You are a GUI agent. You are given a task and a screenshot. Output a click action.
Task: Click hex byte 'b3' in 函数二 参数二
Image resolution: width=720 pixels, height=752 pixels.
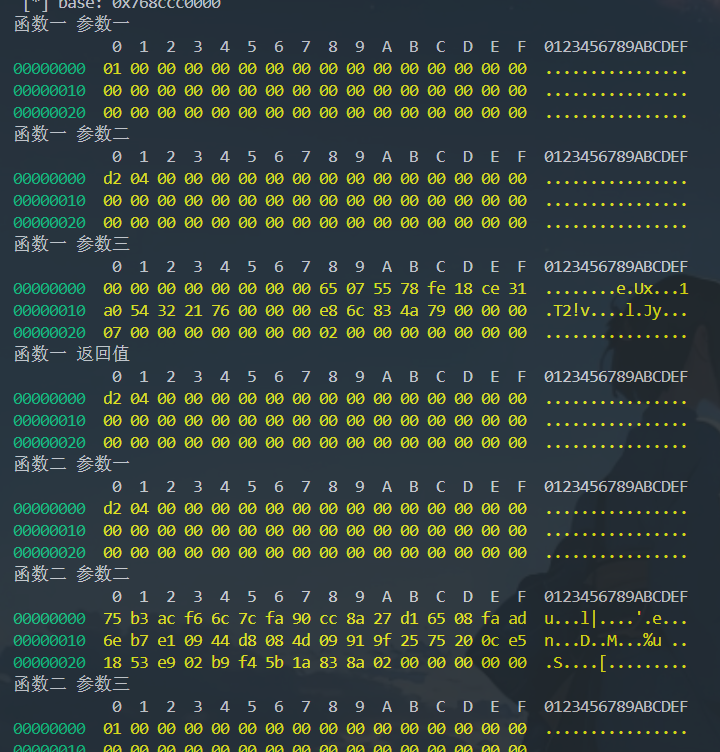coord(140,619)
